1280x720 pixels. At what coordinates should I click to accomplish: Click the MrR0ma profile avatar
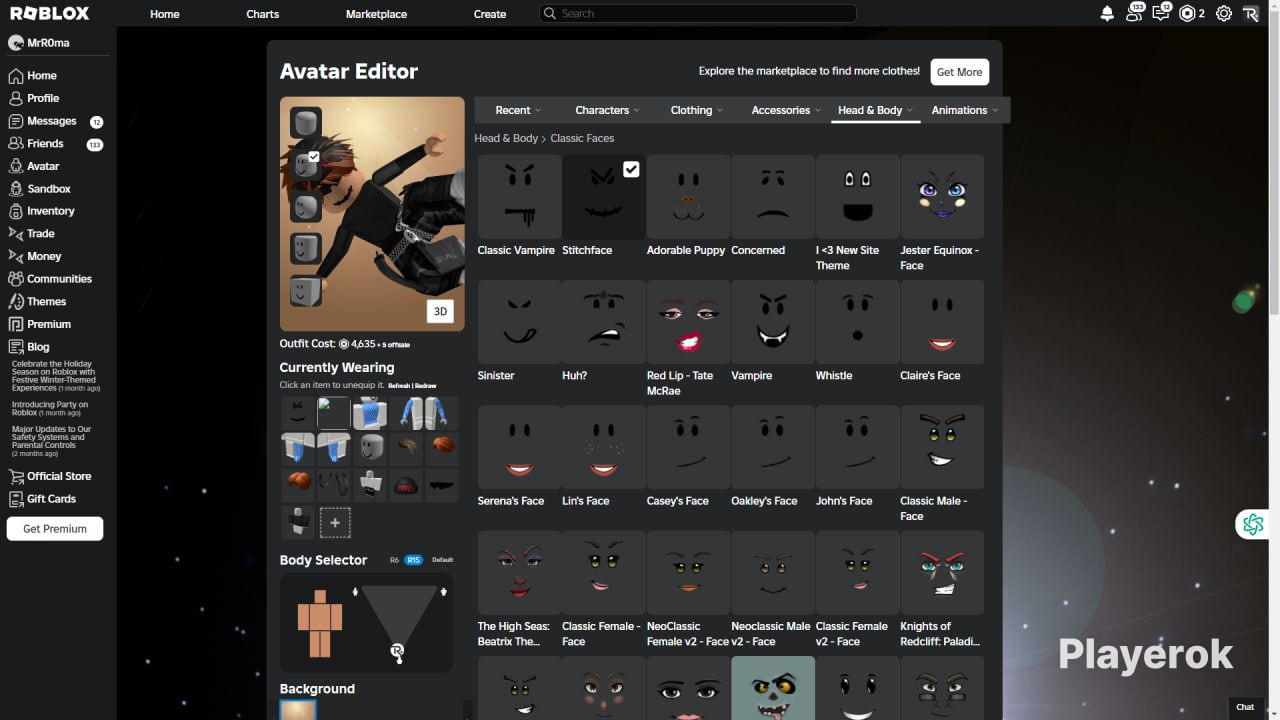[15, 43]
